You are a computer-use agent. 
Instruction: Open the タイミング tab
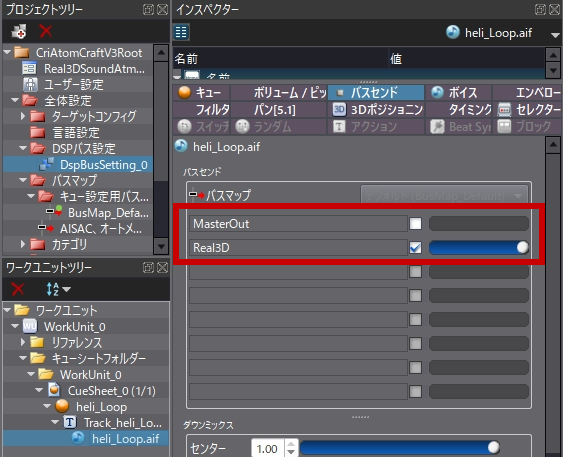click(459, 109)
